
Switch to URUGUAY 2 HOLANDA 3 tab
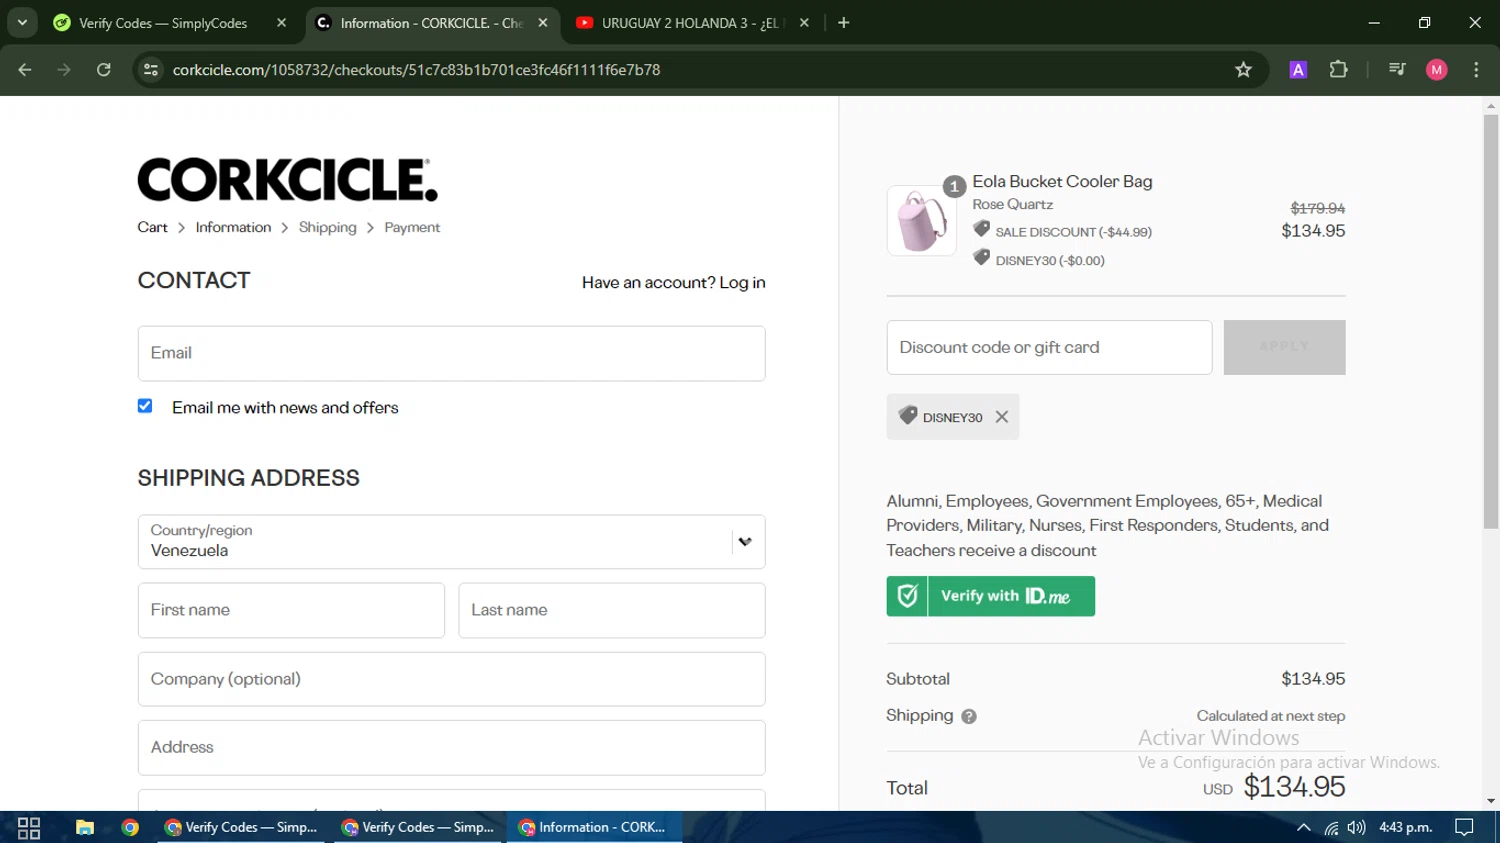690,23
